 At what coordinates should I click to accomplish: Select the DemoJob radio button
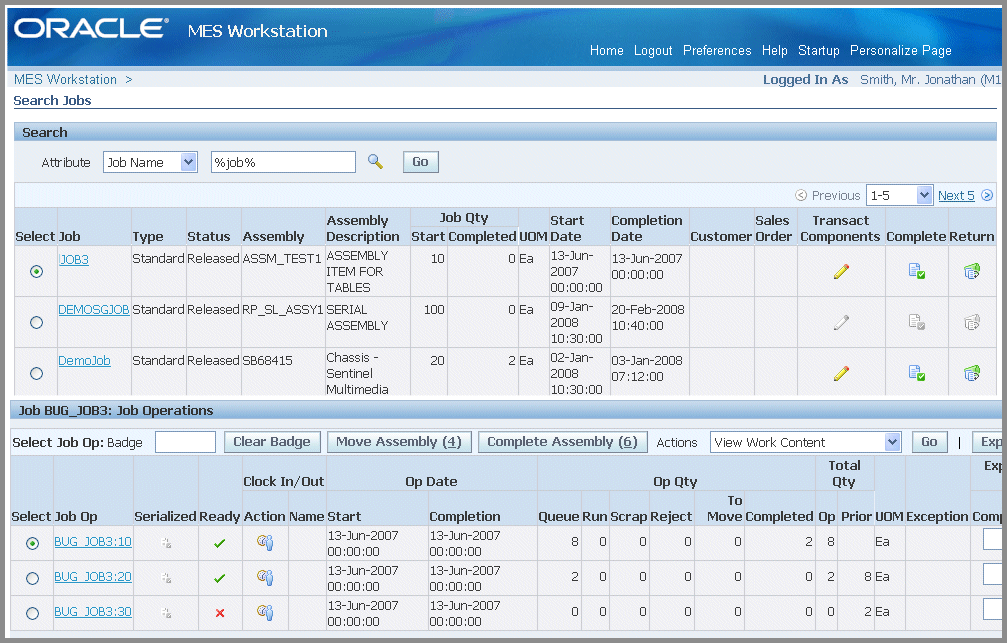[x=37, y=373]
